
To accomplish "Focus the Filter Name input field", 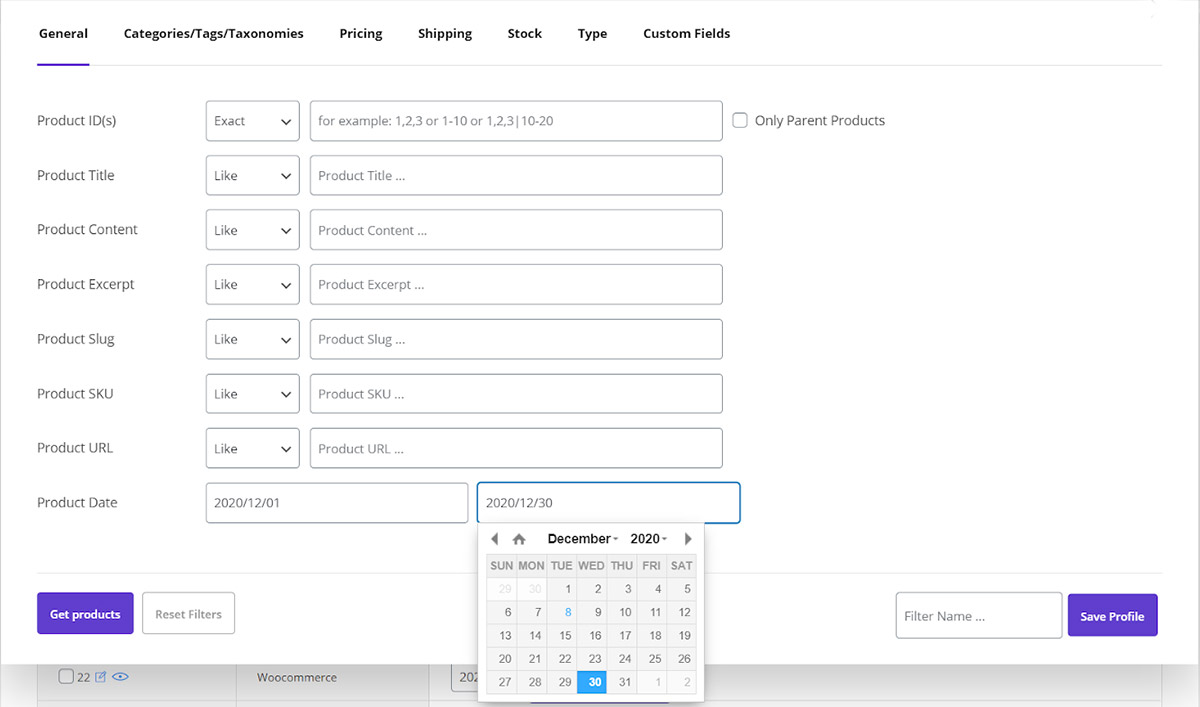I will (978, 616).
